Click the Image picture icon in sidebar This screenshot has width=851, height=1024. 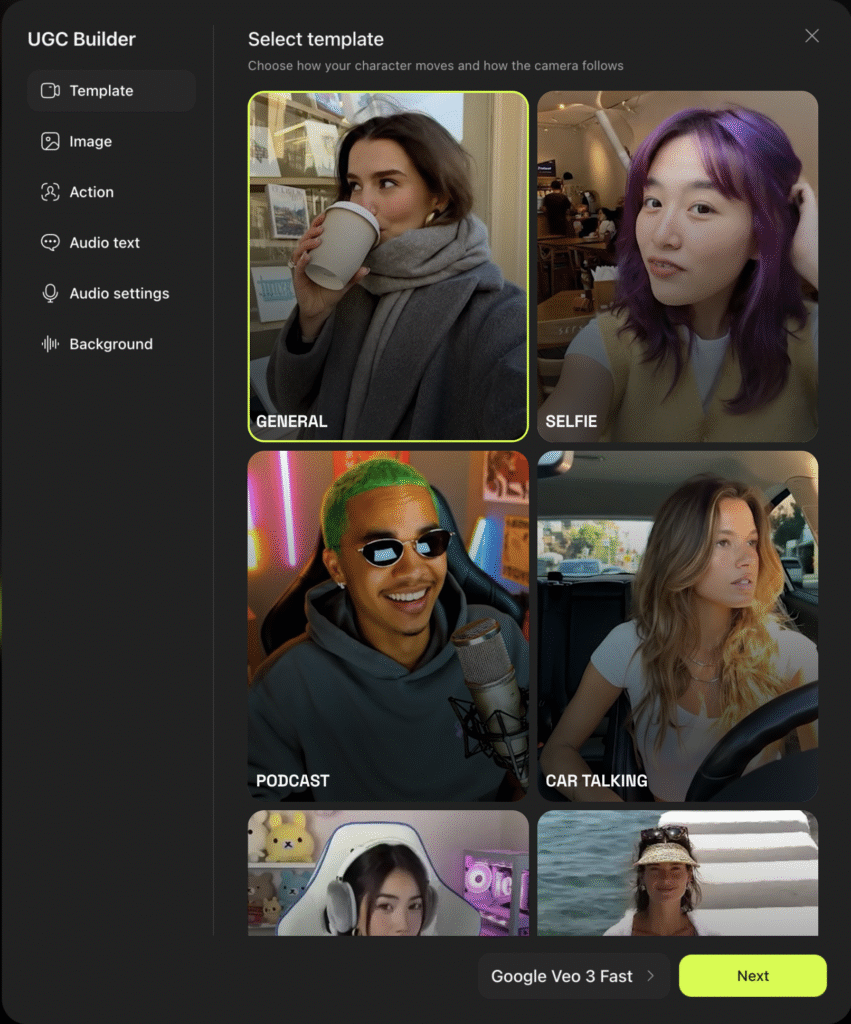click(50, 141)
